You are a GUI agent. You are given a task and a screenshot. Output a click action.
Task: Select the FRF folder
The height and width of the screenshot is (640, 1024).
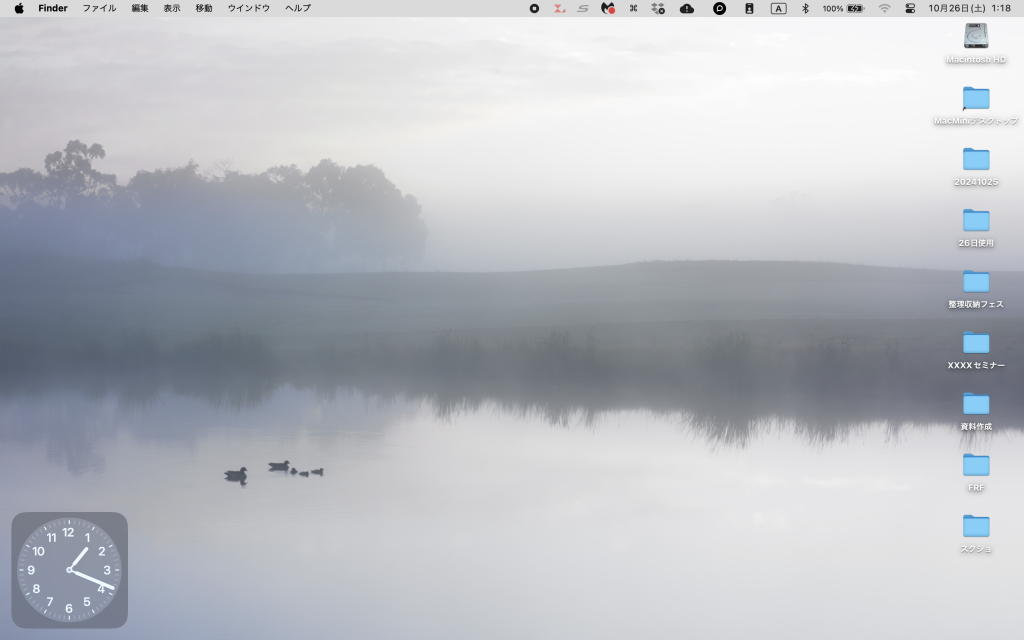coord(976,465)
